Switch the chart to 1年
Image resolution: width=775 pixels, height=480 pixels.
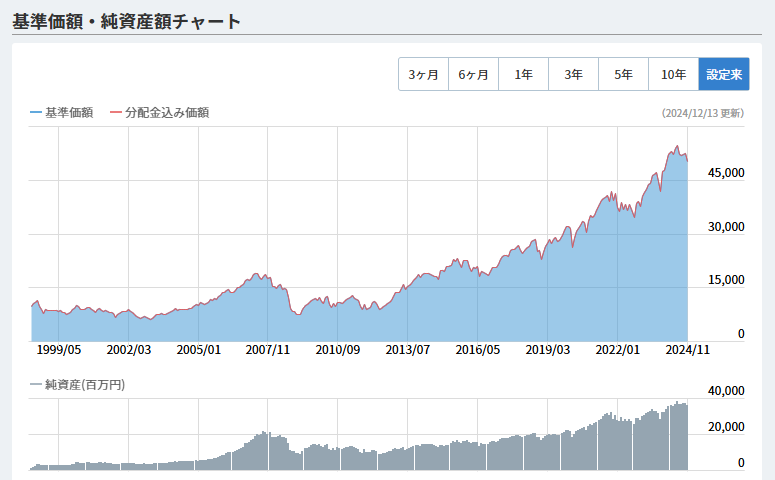(x=523, y=74)
